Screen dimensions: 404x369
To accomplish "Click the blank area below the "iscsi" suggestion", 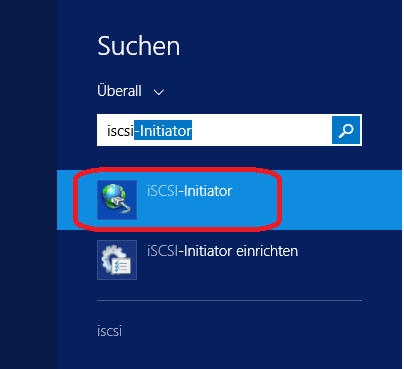I will pyautogui.click(x=229, y=355).
